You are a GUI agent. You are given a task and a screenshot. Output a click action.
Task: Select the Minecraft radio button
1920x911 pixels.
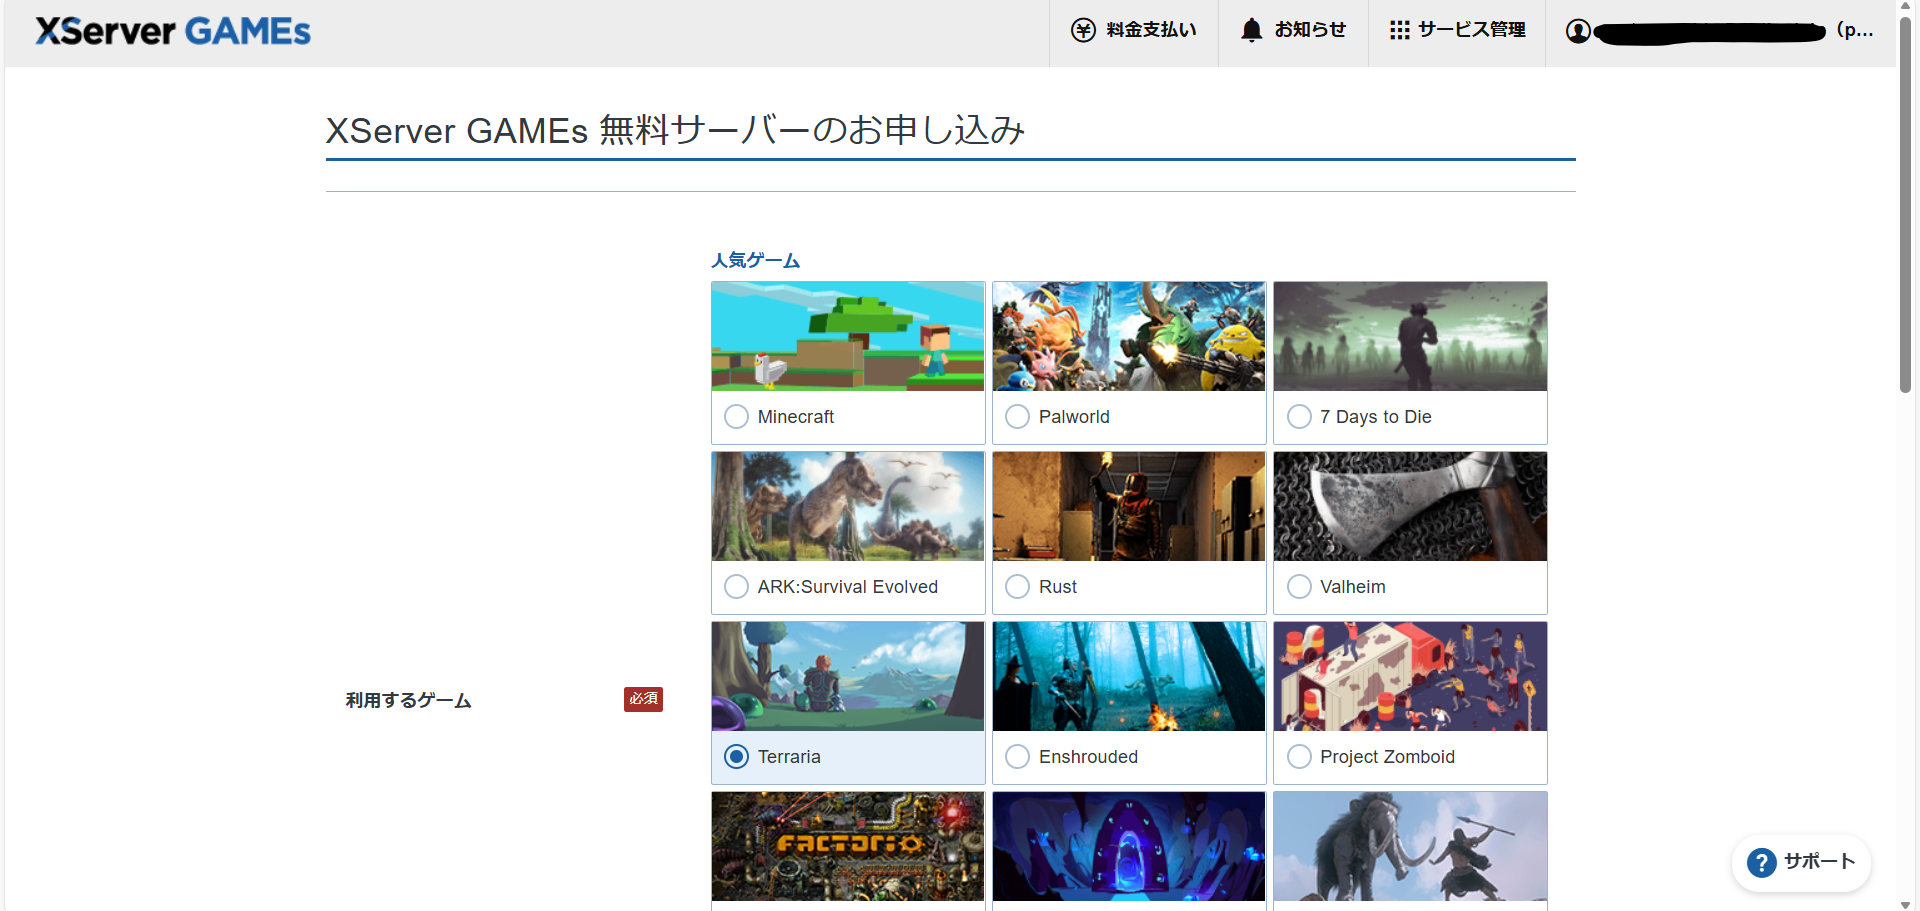[736, 417]
